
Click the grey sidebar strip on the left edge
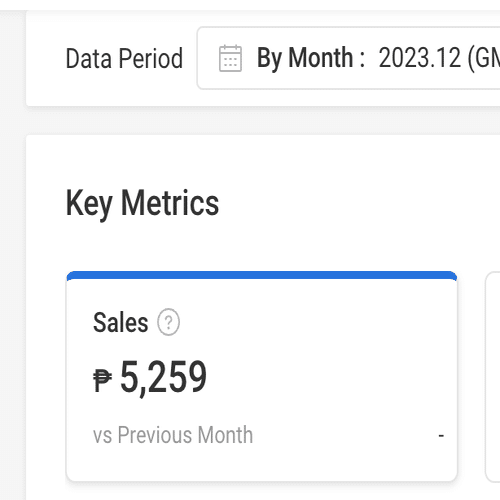pos(13,255)
